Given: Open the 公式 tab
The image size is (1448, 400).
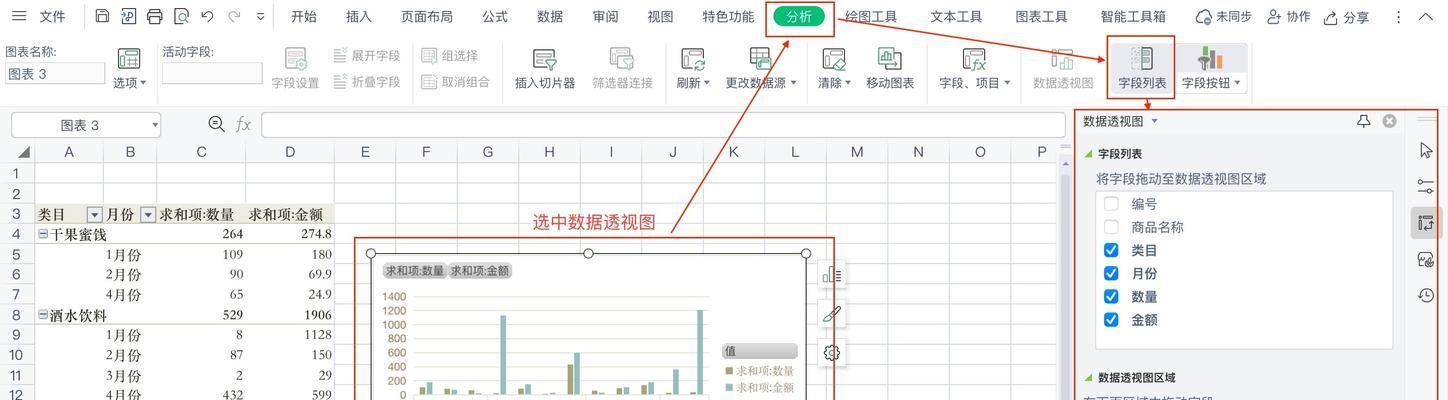Looking at the screenshot, I should [495, 17].
